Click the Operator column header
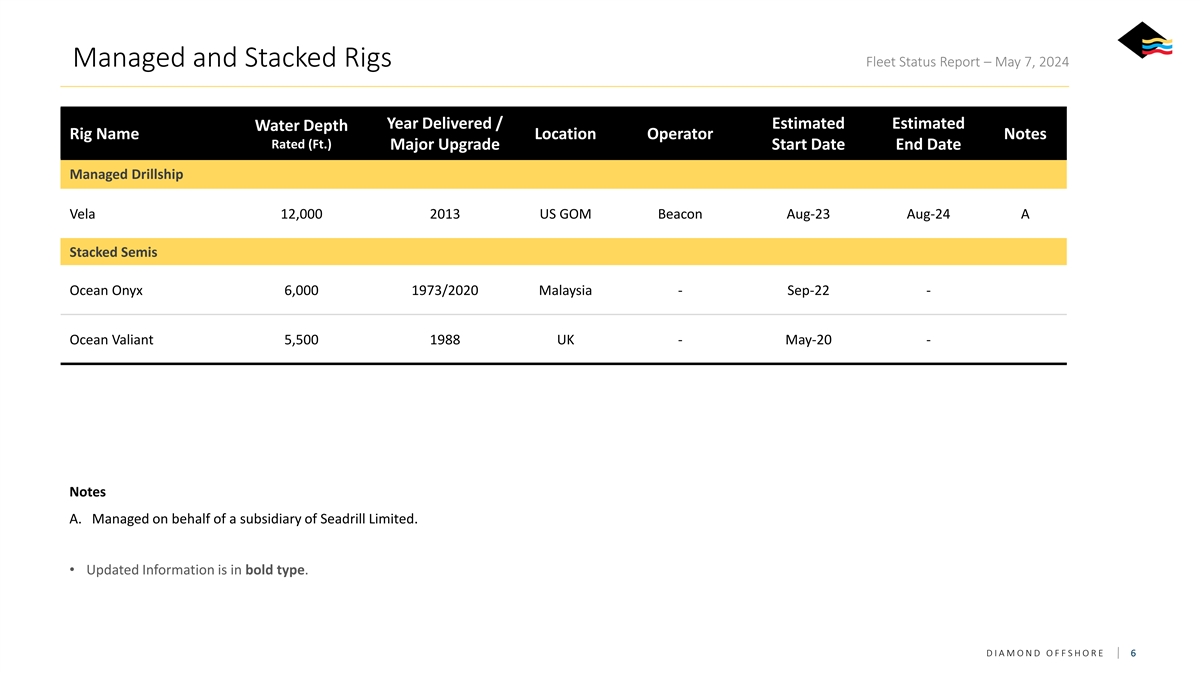This screenshot has width=1200, height=675. pos(679,134)
